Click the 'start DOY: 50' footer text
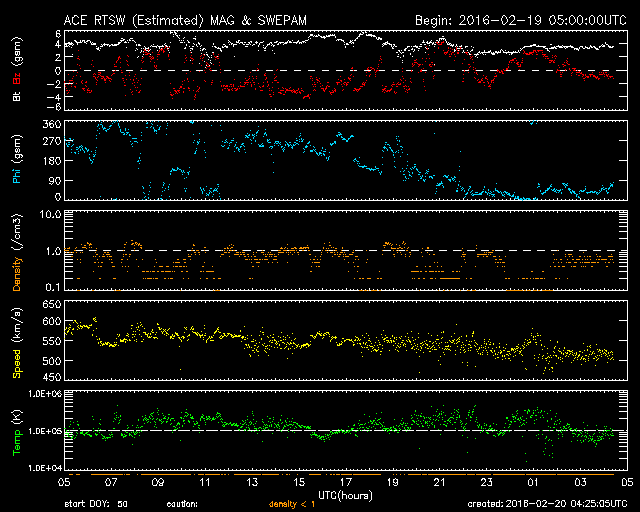Viewport: 640px width, 512px height. pos(96,504)
